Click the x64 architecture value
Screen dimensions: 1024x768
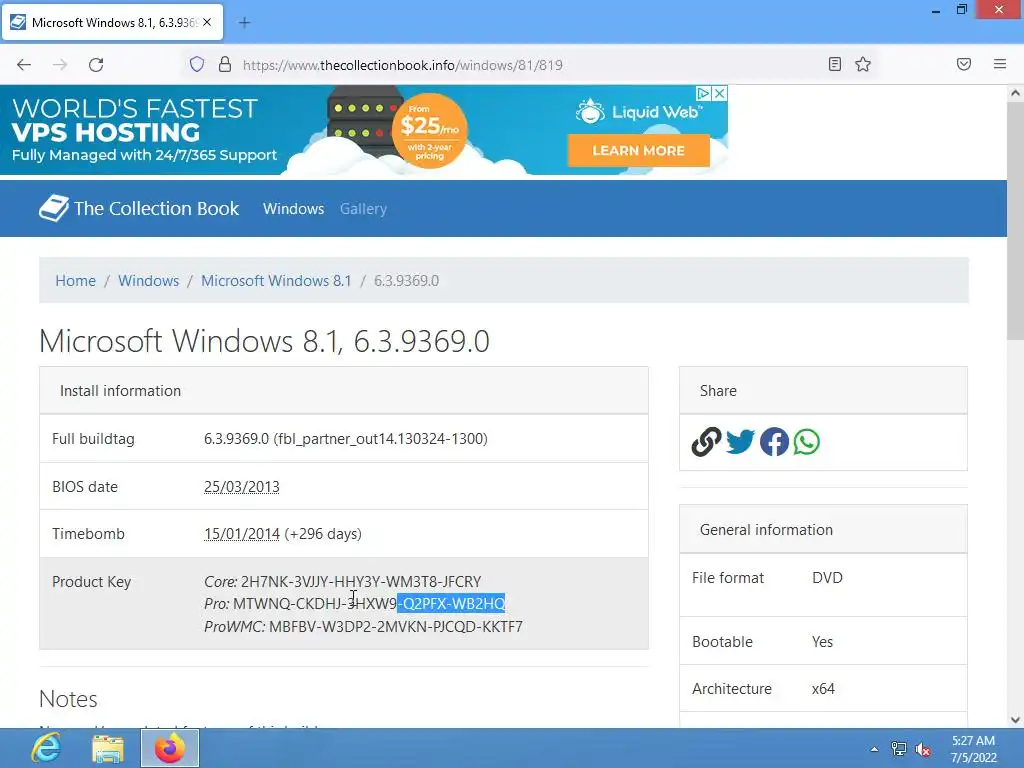pyautogui.click(x=823, y=688)
